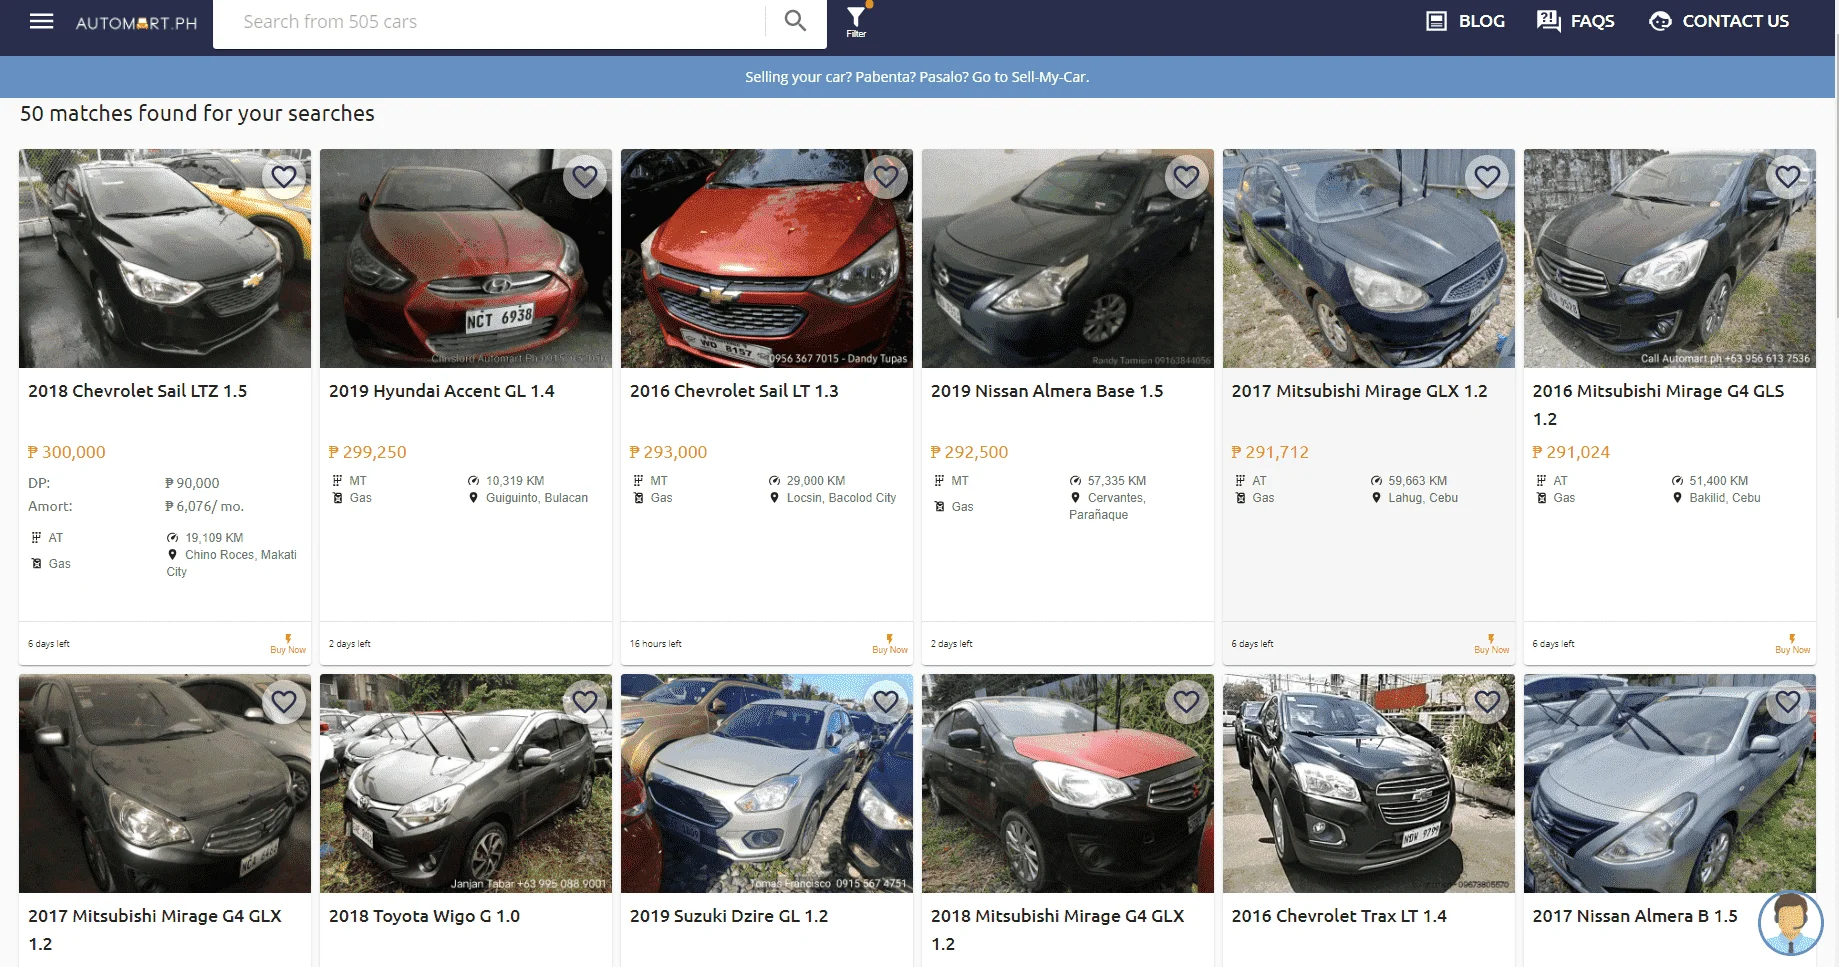Heart the 2018 Mitsubishi Mirage G4 GLX
Image resolution: width=1839 pixels, height=967 pixels.
(x=1187, y=702)
